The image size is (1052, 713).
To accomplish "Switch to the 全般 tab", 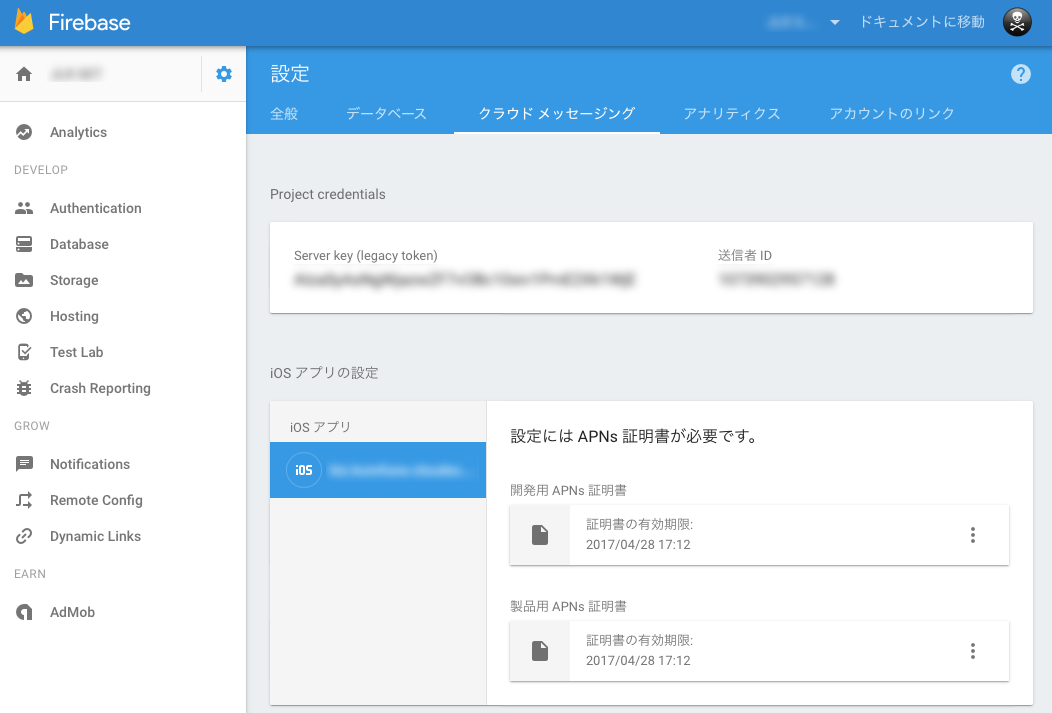I will pos(284,113).
